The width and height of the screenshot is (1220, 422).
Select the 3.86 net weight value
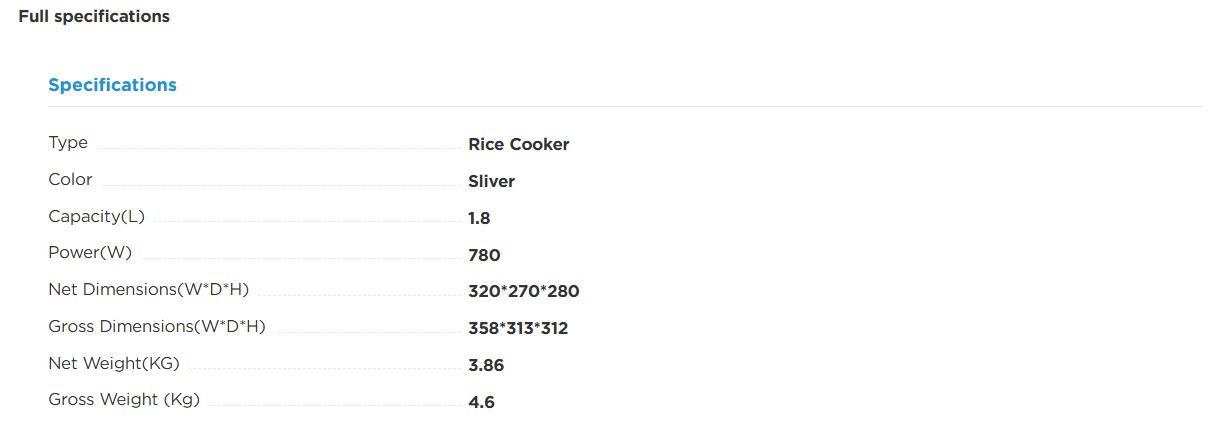(x=486, y=365)
